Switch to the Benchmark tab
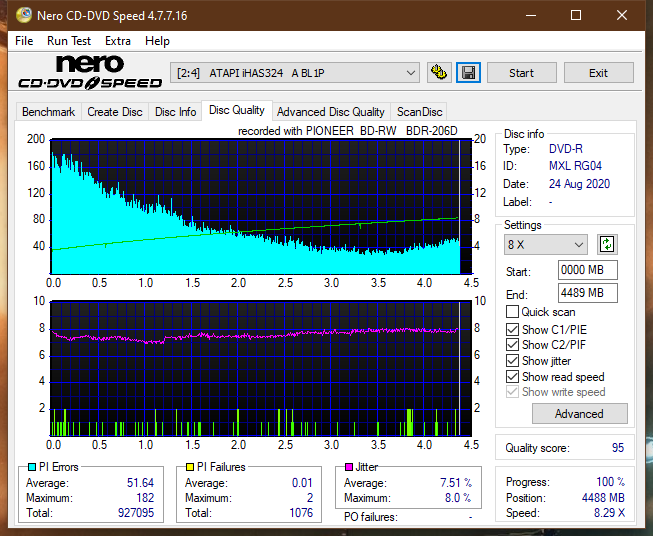This screenshot has height=536, width=653. point(49,112)
